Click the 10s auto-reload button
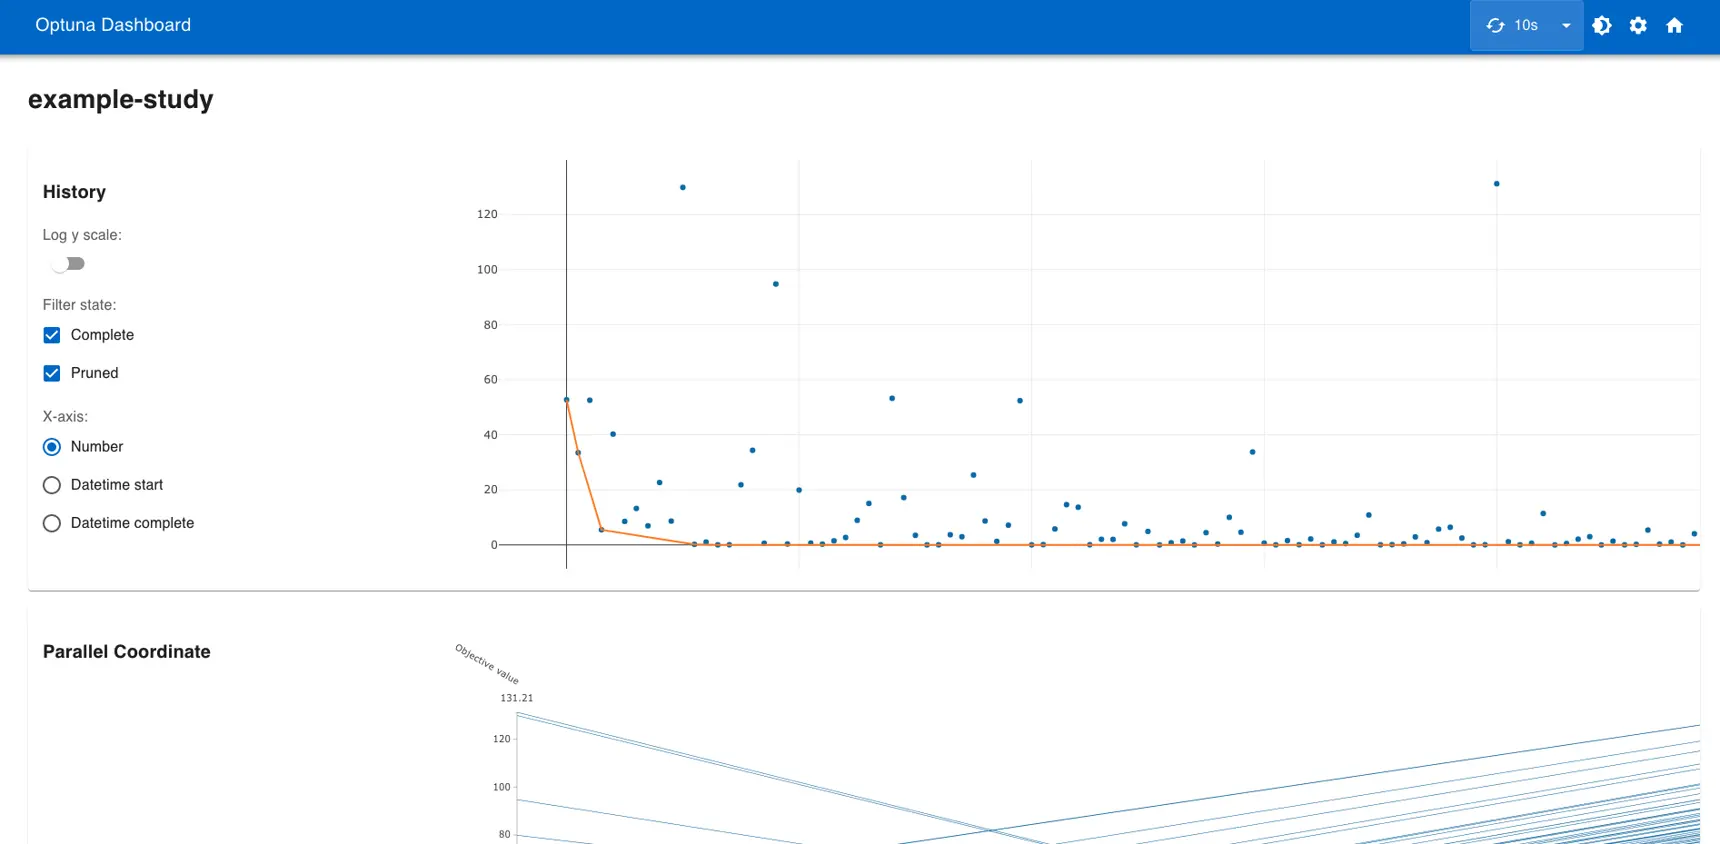 1512,26
